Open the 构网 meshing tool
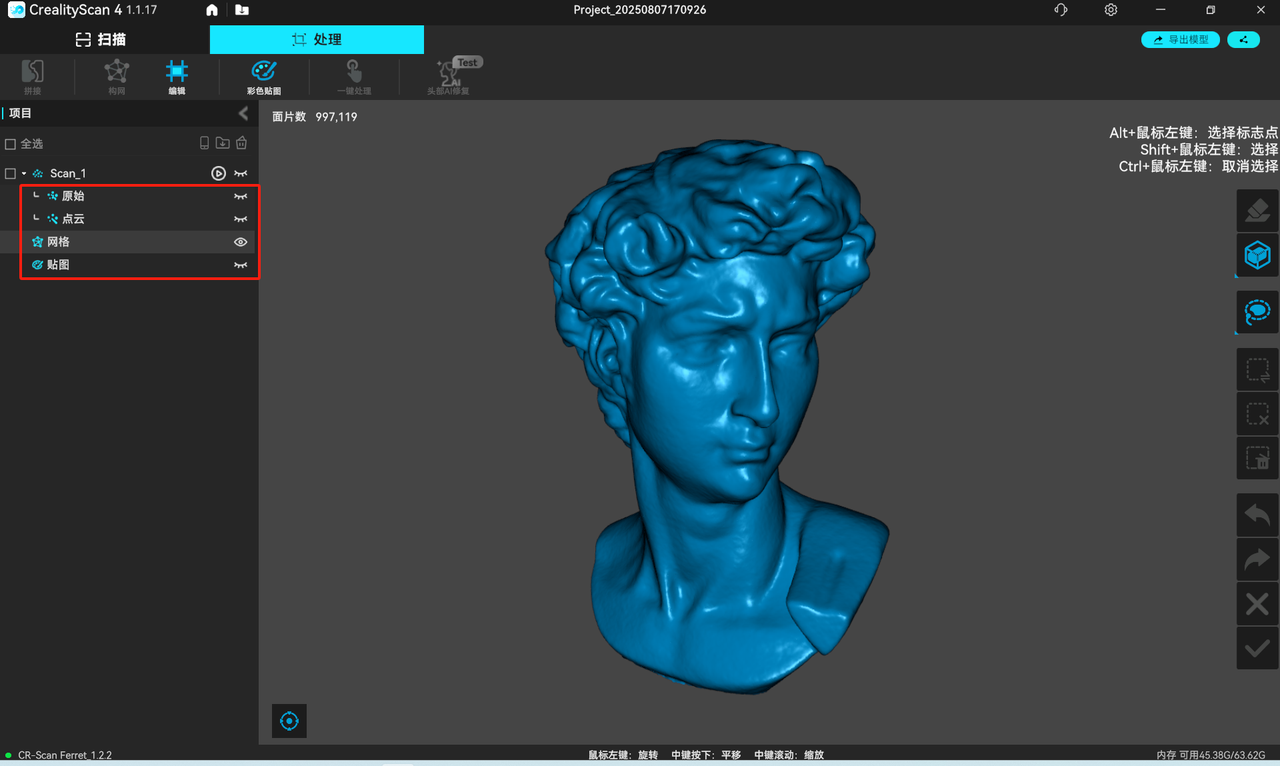Screen dimensions: 1280x766 pos(117,77)
